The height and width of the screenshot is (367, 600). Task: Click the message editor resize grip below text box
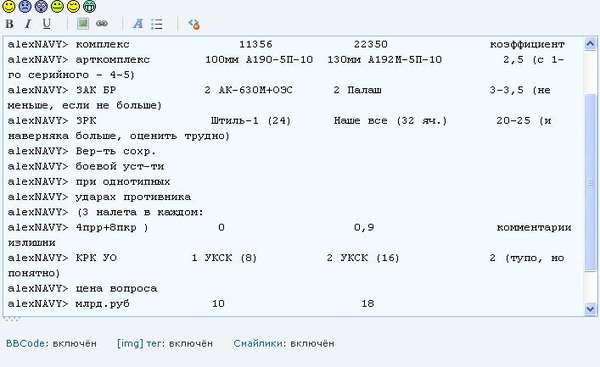click(x=11, y=319)
